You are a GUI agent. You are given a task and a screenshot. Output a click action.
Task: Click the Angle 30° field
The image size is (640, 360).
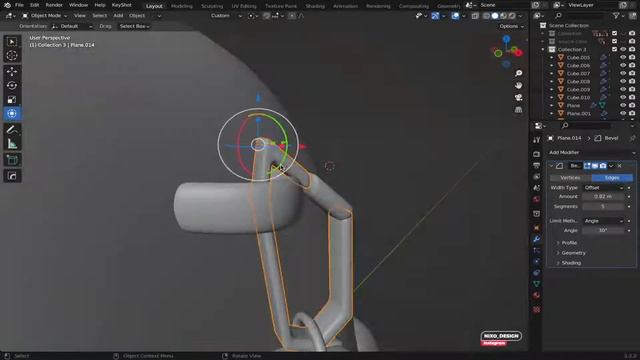pyautogui.click(x=603, y=231)
